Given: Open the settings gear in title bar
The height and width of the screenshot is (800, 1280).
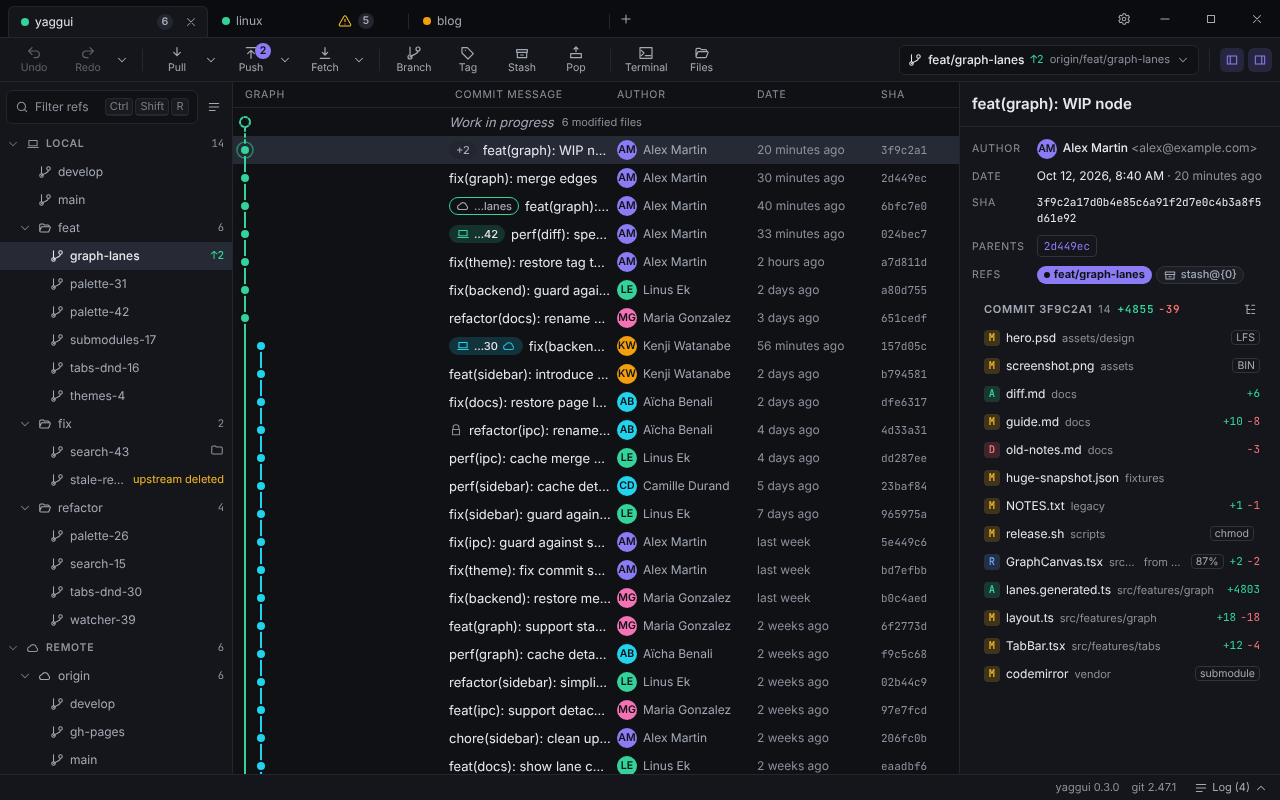Looking at the screenshot, I should [1124, 19].
